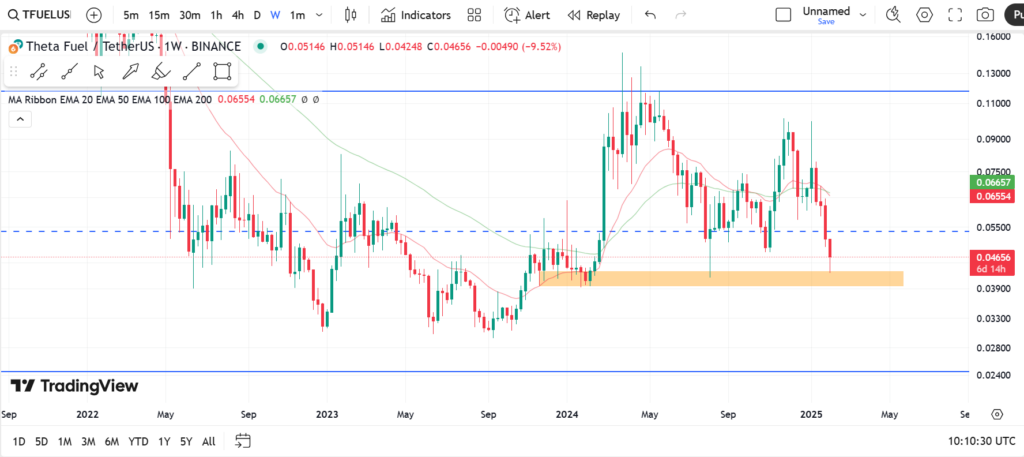Create a new Alert
Viewport: 1024px width, 457px height.
click(x=527, y=15)
